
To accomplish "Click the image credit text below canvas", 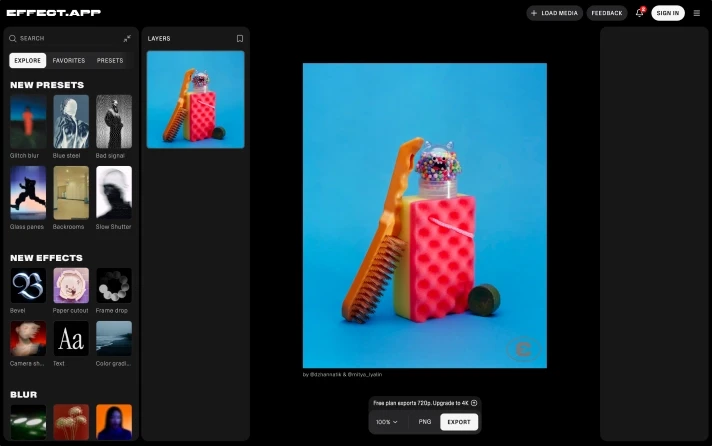I will [x=342, y=375].
